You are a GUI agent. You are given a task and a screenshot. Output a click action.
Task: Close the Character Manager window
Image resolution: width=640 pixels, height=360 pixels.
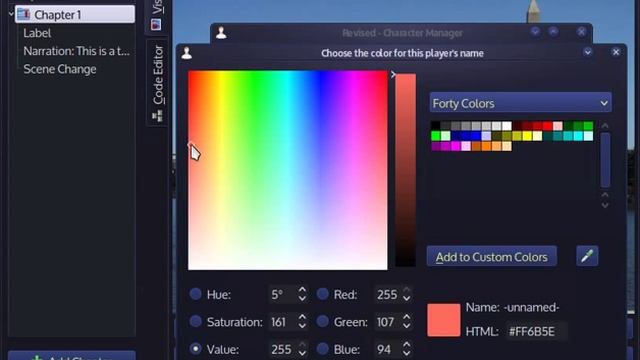pyautogui.click(x=582, y=32)
